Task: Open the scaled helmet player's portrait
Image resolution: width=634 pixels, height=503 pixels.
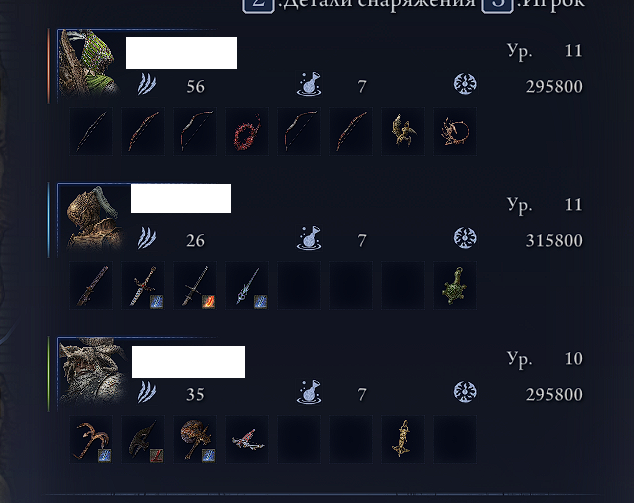Action: [94, 218]
